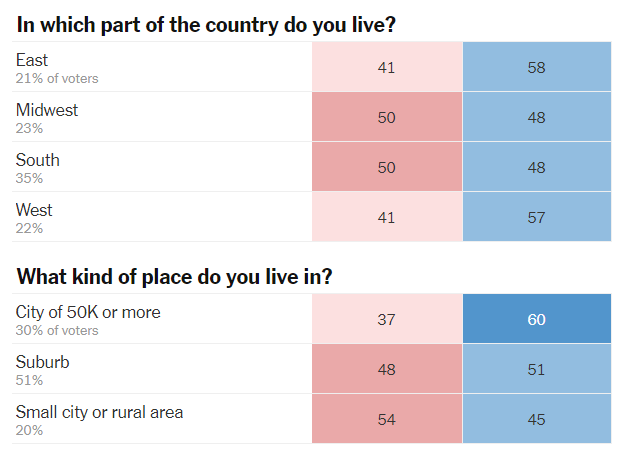Click the light pink 37 cell
Viewport: 633px width, 463px height.
pos(387,319)
